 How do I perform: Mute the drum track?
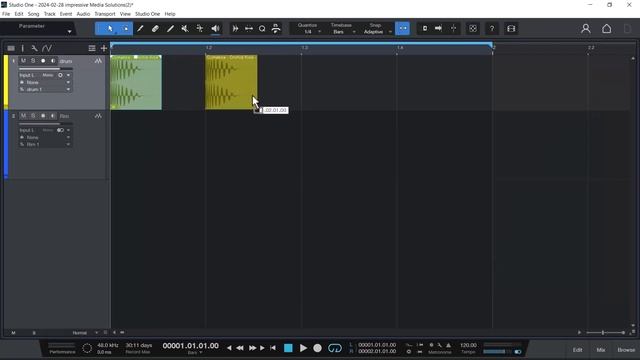tap(23, 61)
